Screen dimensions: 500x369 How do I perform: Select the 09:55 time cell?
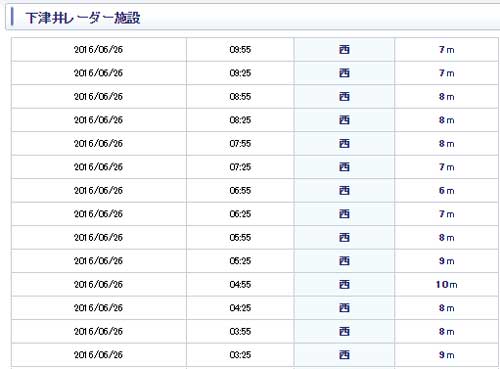240,50
